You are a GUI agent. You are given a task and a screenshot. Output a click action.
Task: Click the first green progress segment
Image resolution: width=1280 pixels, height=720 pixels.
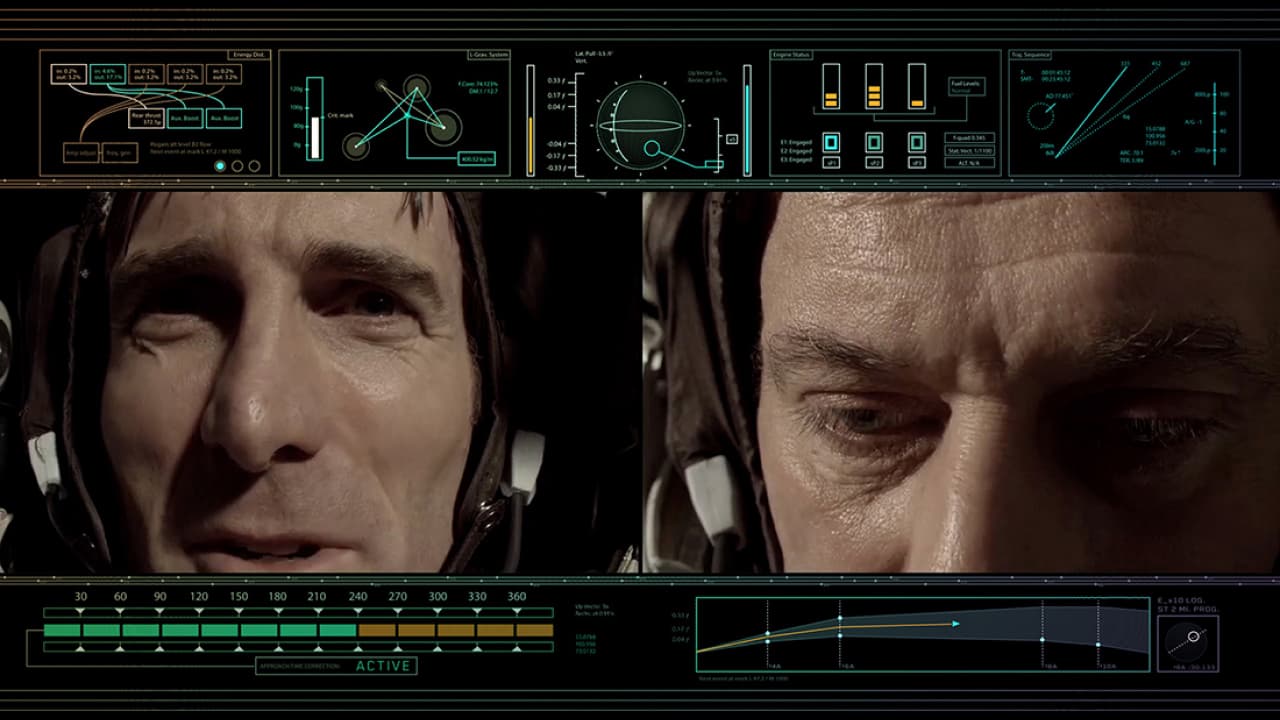[x=61, y=630]
